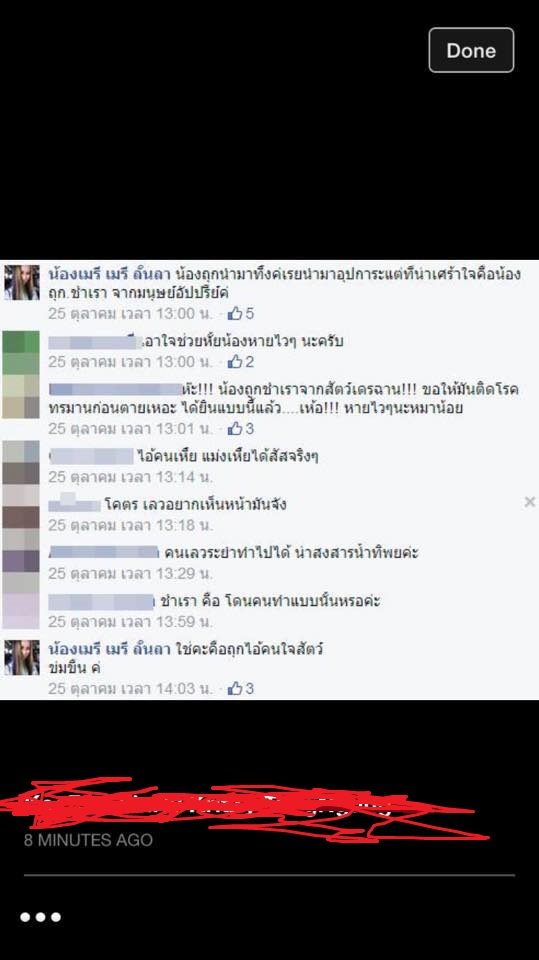Open น้องเมรี avatar on the 14:03 reply
The width and height of the screenshot is (539, 960).
pyautogui.click(x=21, y=657)
